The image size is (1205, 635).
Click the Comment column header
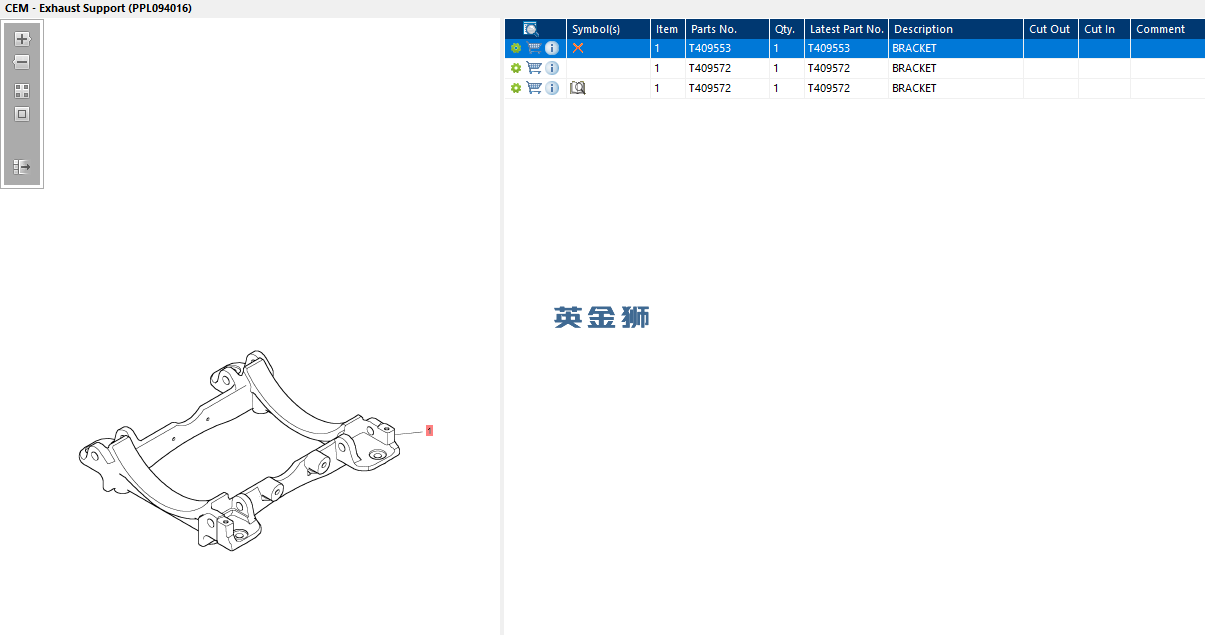pos(1167,29)
